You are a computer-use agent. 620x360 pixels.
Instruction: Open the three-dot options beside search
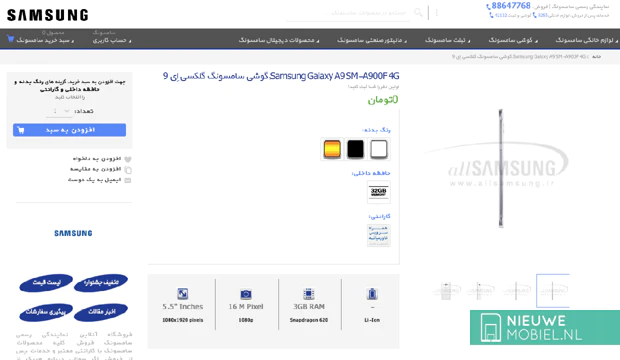(437, 13)
